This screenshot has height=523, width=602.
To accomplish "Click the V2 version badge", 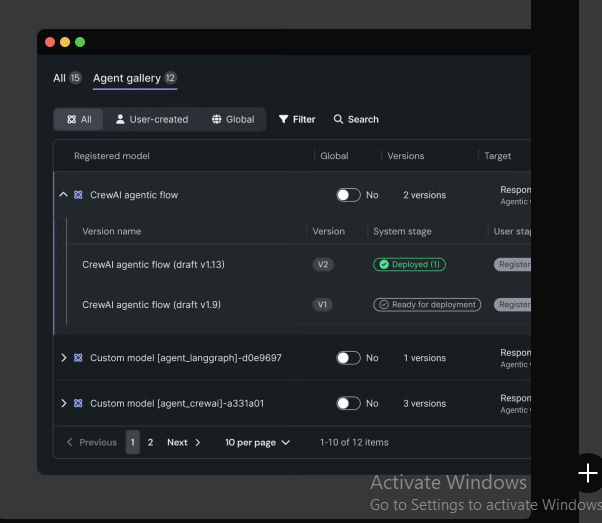I will pos(323,264).
